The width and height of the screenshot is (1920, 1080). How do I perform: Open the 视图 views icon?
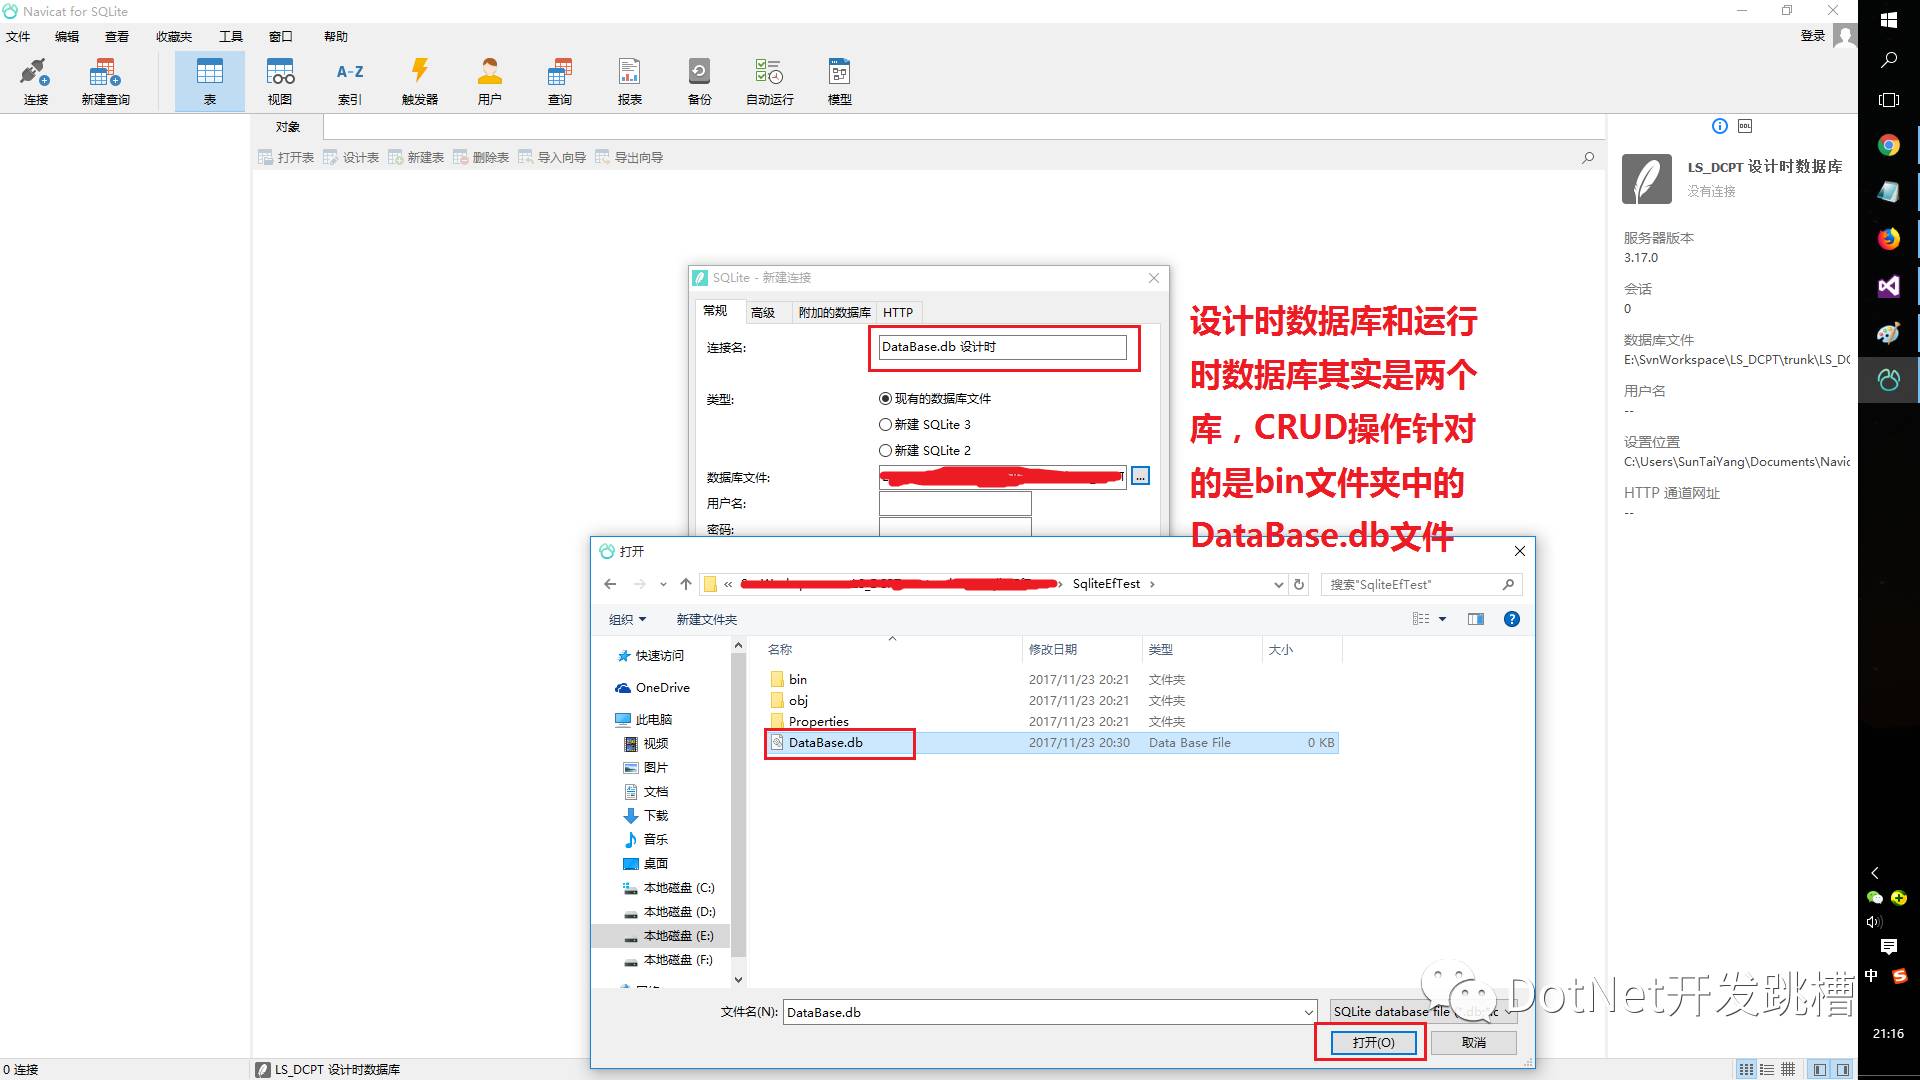tap(280, 81)
